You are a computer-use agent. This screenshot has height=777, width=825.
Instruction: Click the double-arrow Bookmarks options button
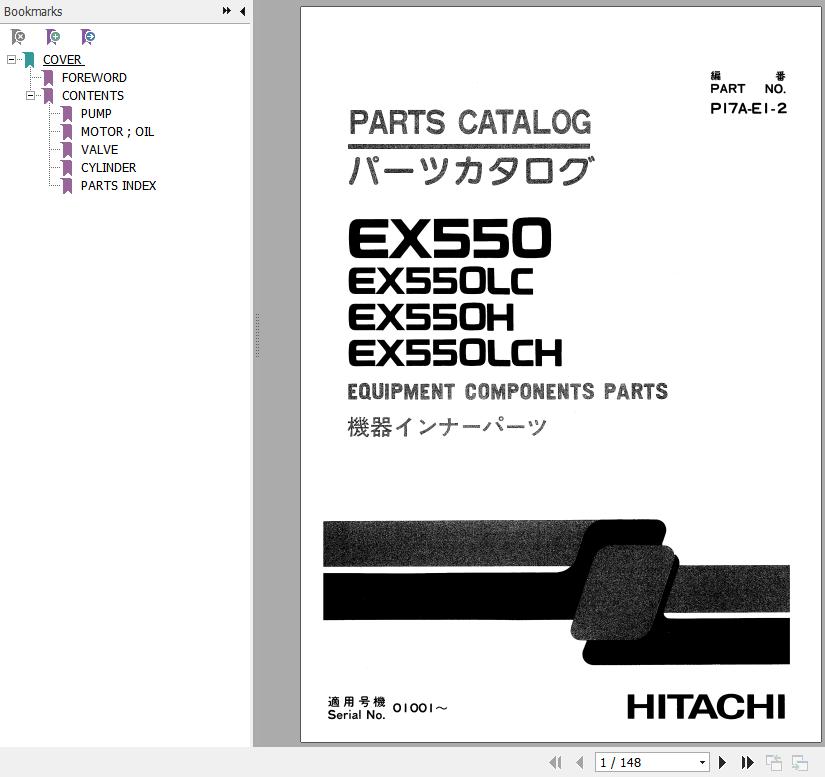(227, 11)
